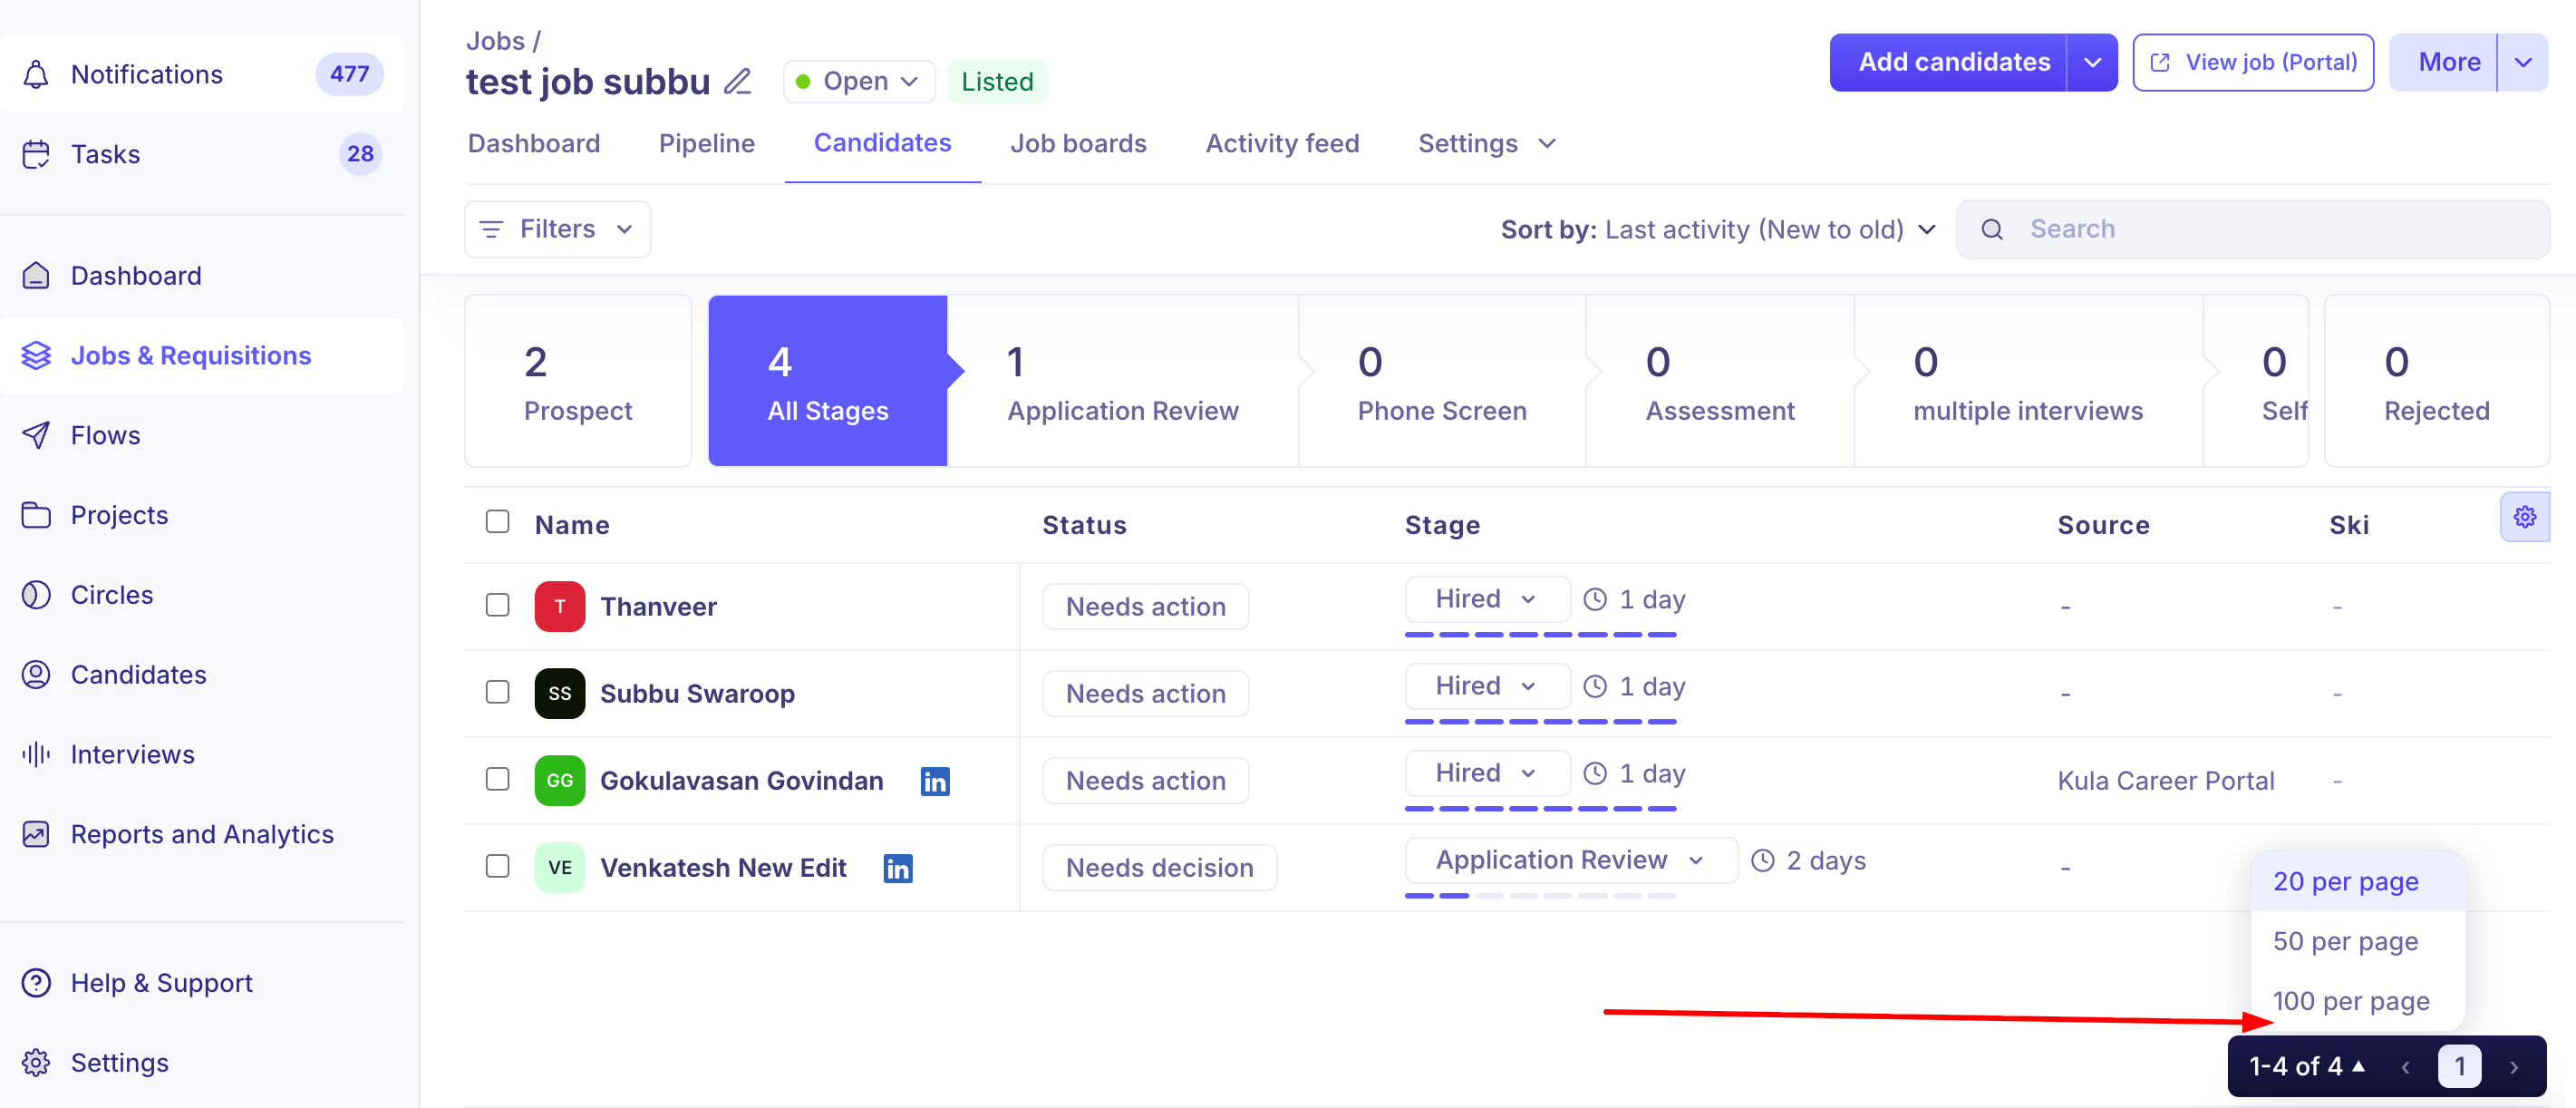
Task: Open Circles icon in sidebar
Action: [x=36, y=595]
